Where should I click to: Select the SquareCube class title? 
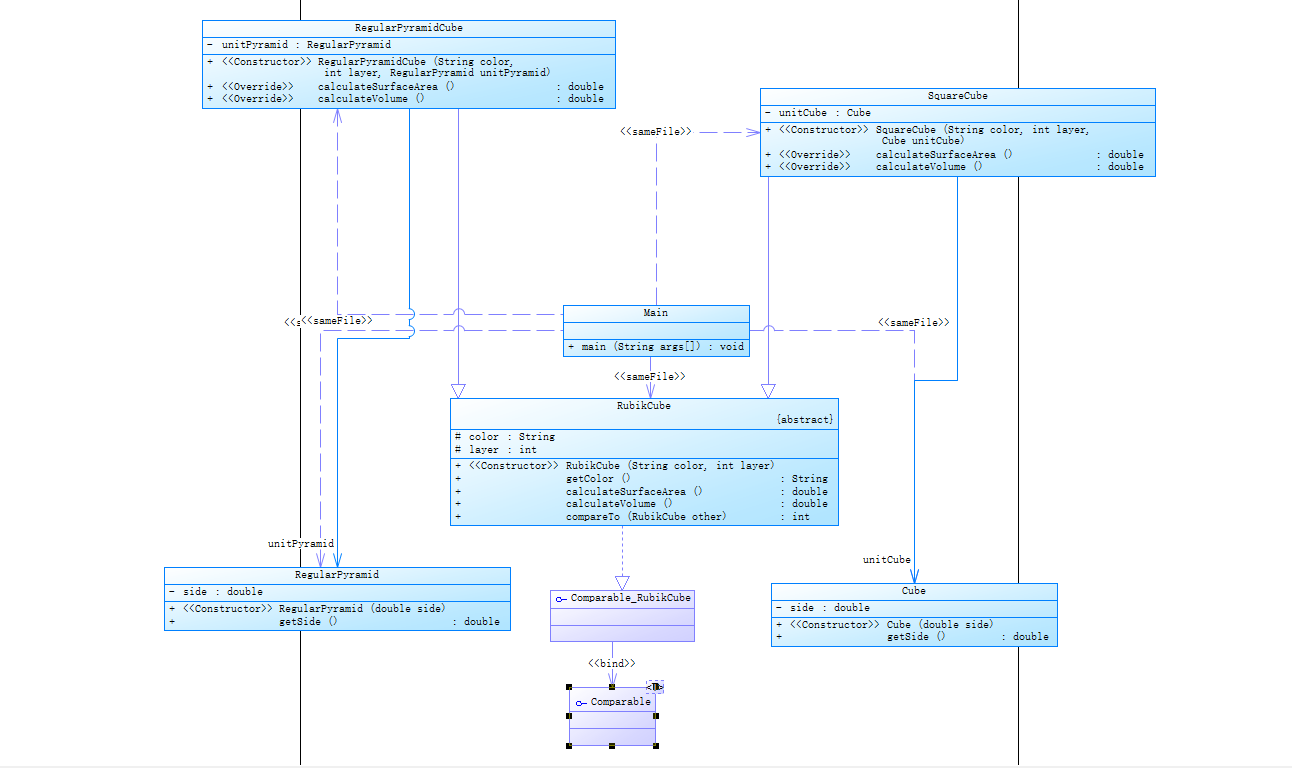click(x=958, y=96)
